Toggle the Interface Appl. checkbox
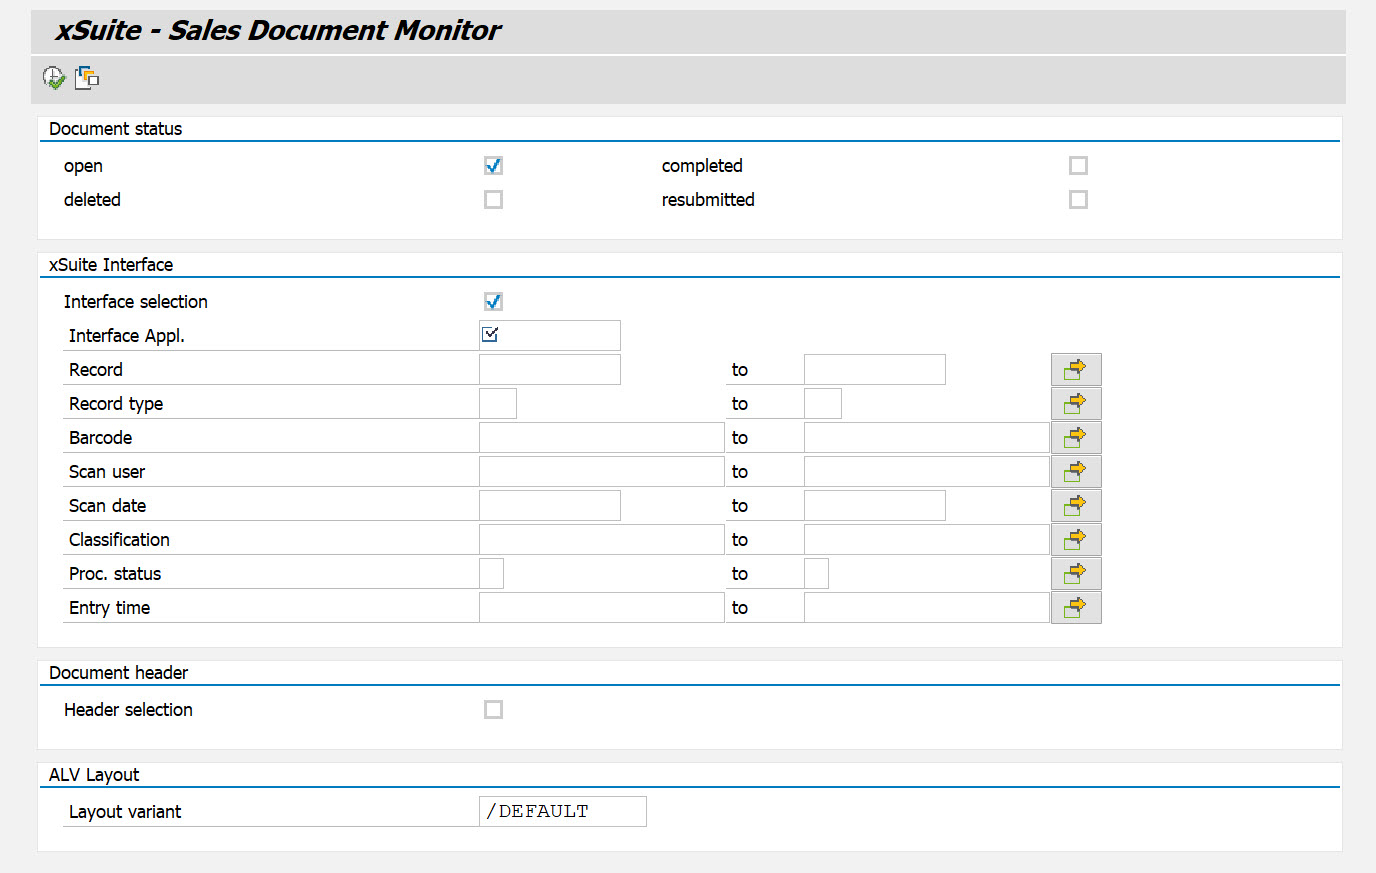The width and height of the screenshot is (1376, 873). (489, 334)
